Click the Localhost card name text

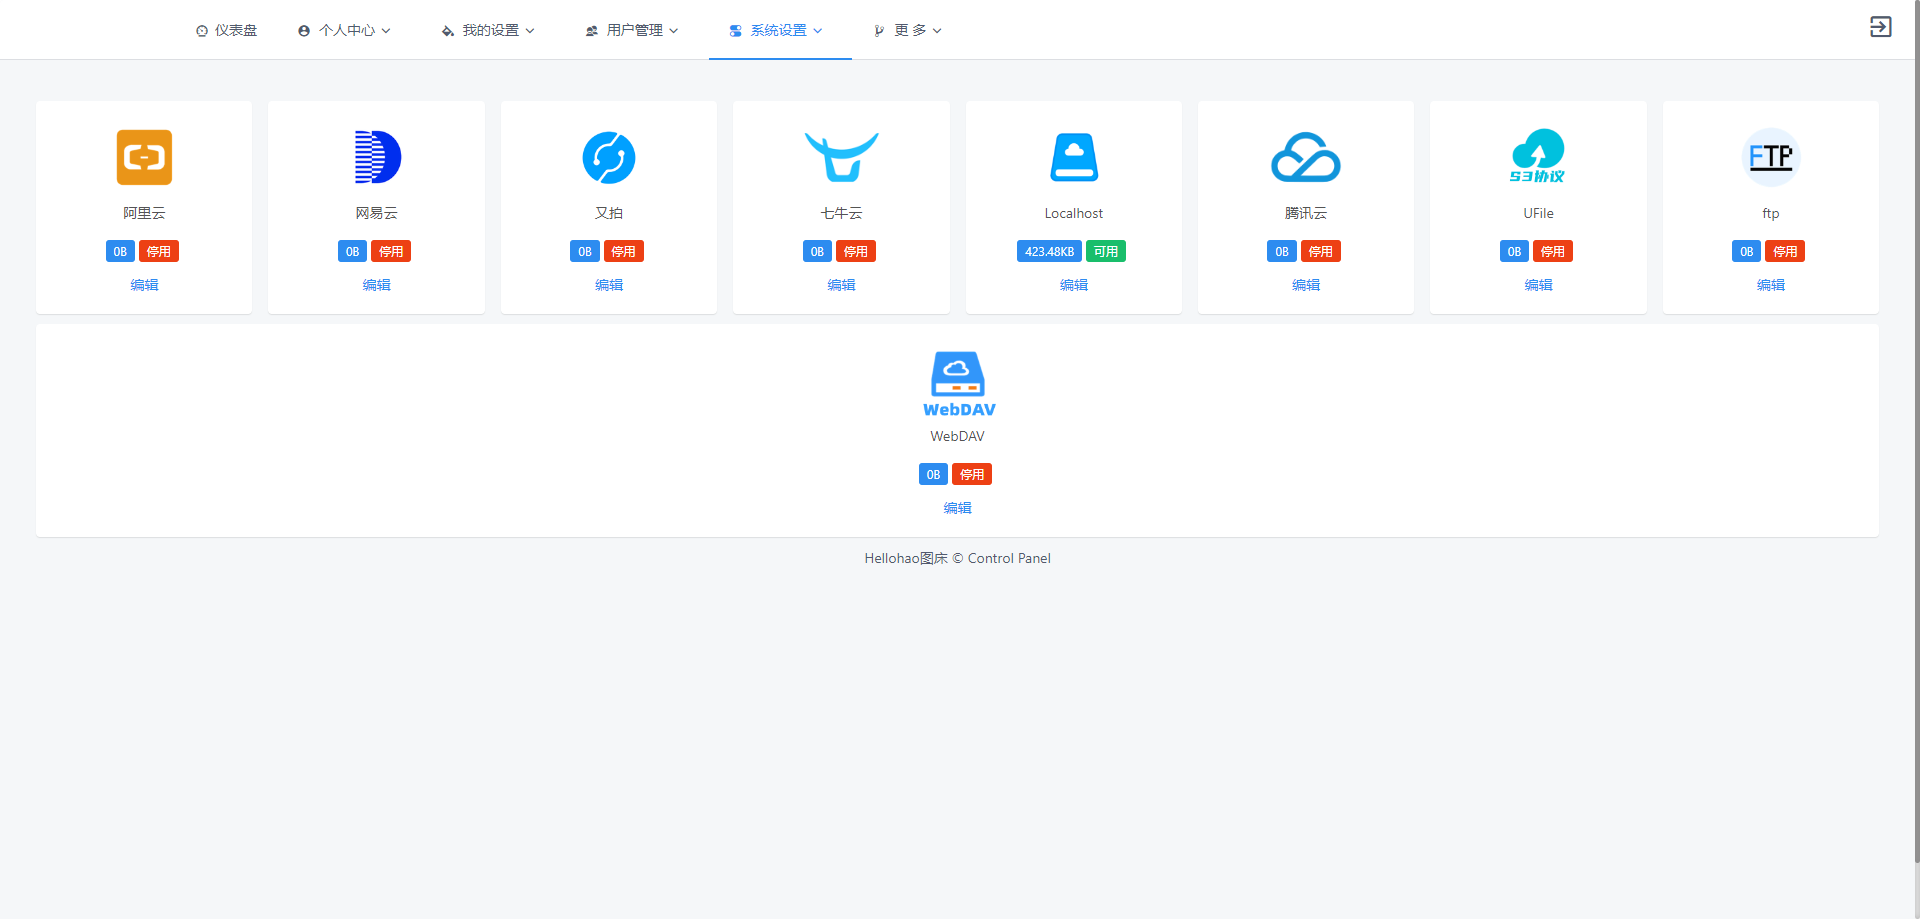[1074, 213]
